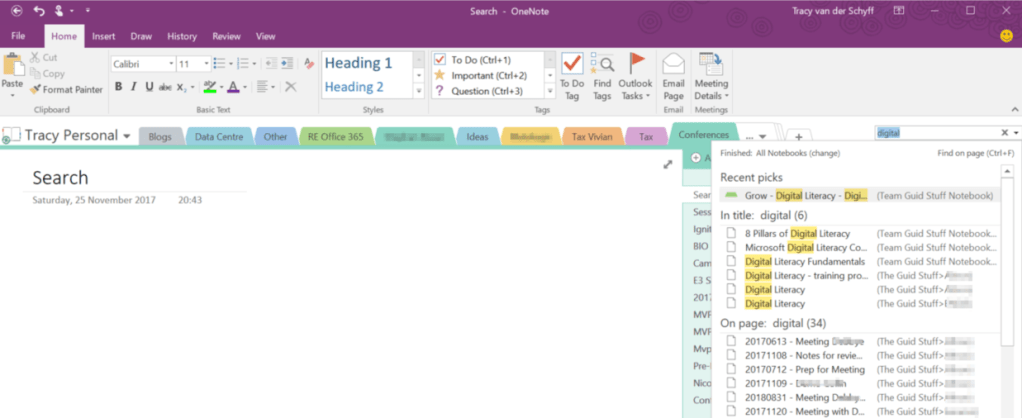Screen dimensions: 1022x418
Task: Switch to the Draw ribbon tab
Action: tap(141, 37)
